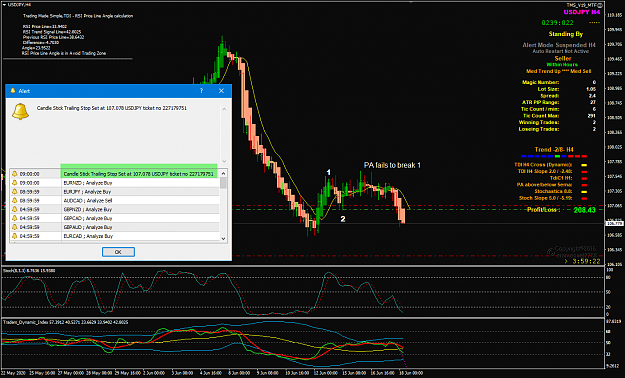
Task: Click the bell icon on the Candle Stick Trailing Stop list row
Action: click(15, 174)
